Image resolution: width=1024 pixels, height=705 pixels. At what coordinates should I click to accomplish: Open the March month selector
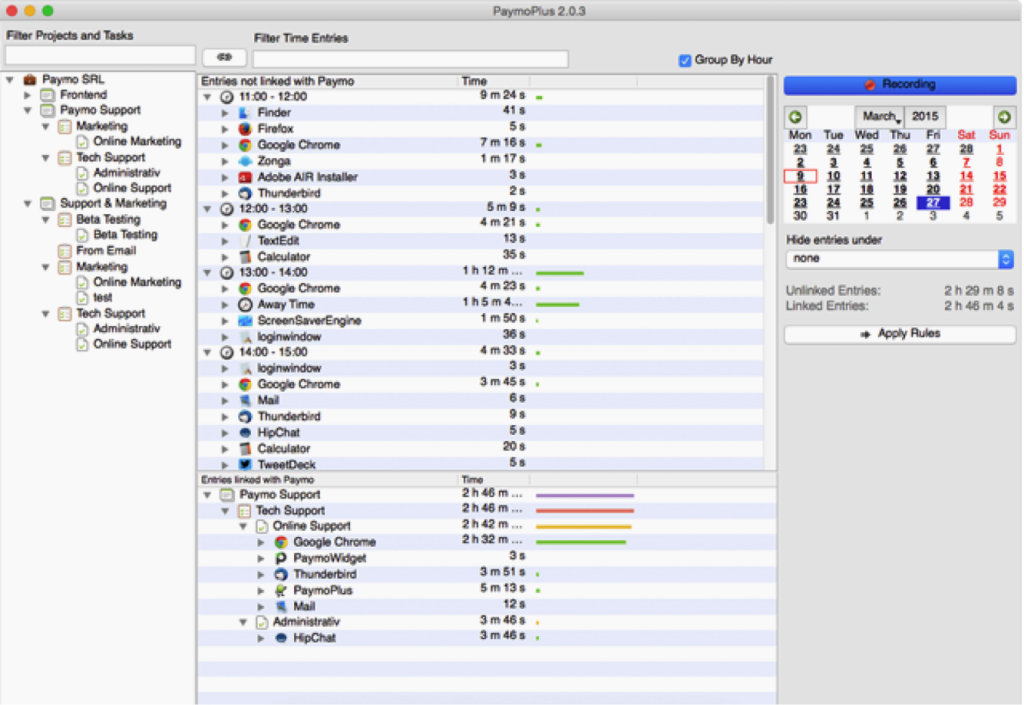click(x=880, y=117)
